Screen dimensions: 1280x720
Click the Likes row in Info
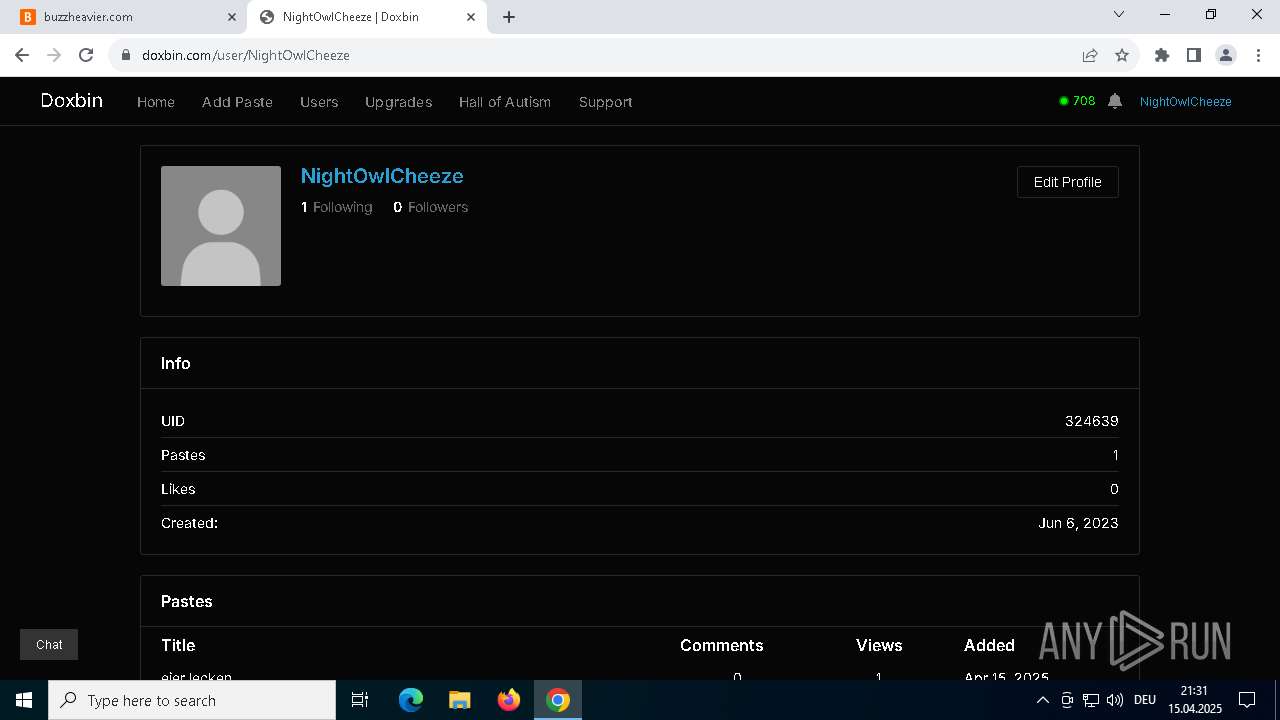(640, 489)
